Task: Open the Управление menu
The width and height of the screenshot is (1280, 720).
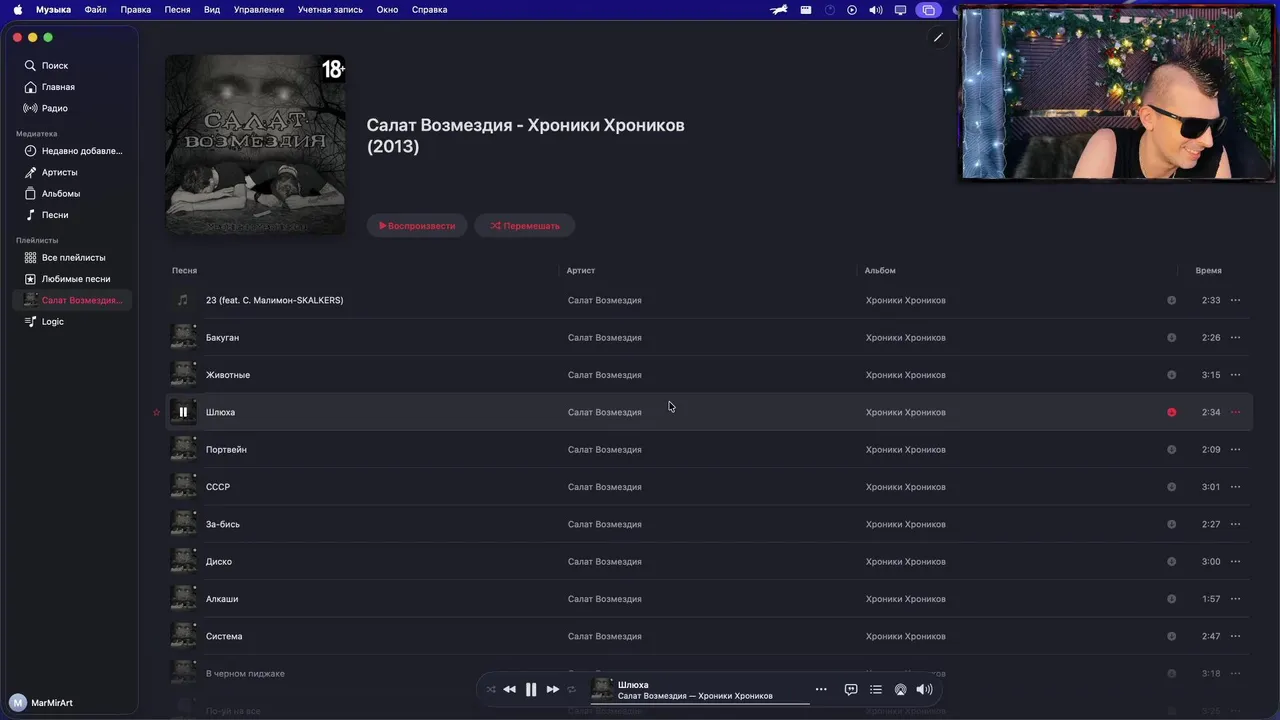Action: pos(259,10)
